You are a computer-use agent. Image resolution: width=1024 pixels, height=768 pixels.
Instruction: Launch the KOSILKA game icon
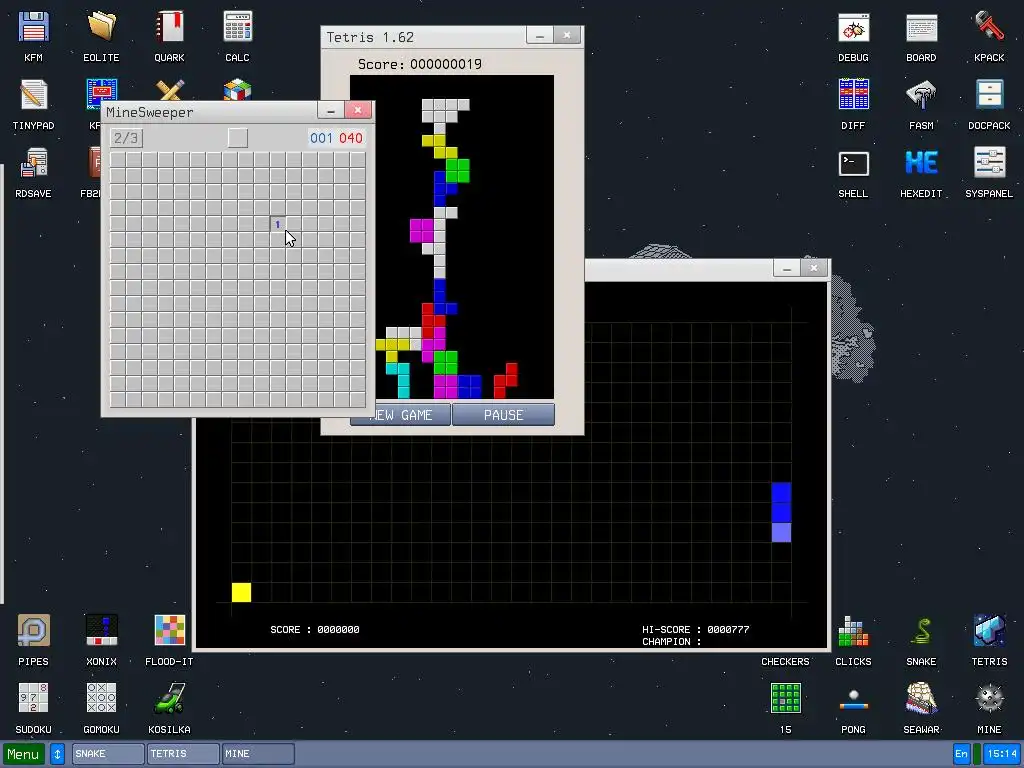[169, 708]
